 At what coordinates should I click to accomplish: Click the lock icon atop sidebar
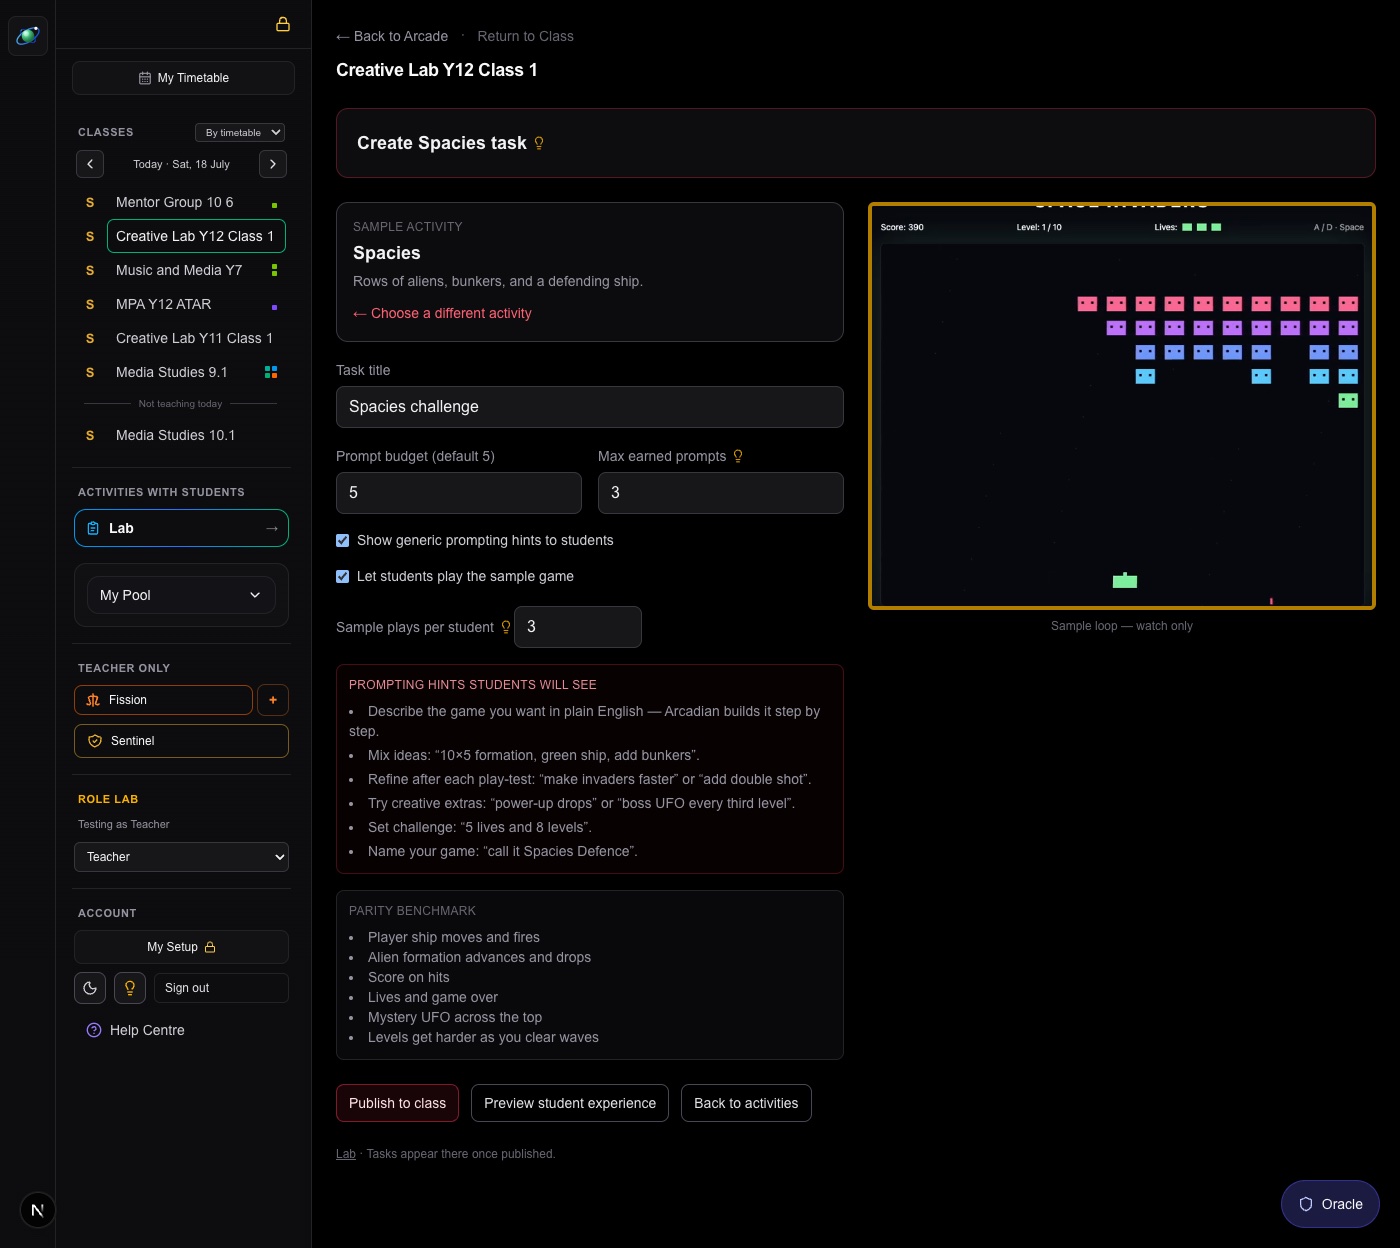point(283,24)
